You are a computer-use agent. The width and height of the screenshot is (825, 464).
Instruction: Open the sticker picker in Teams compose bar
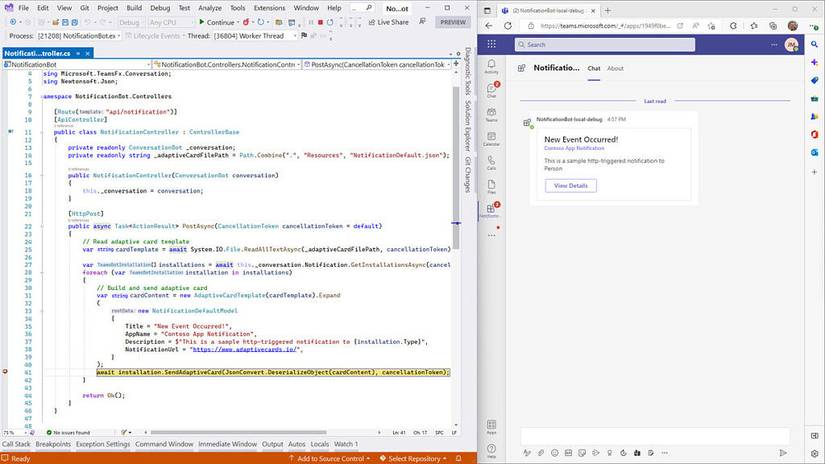click(x=582, y=452)
